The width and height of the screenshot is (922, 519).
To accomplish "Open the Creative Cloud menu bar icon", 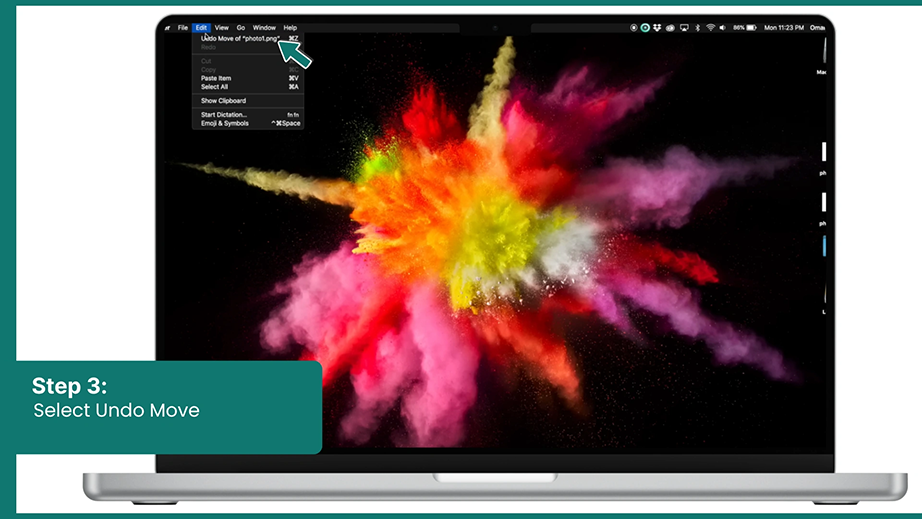I will (670, 28).
